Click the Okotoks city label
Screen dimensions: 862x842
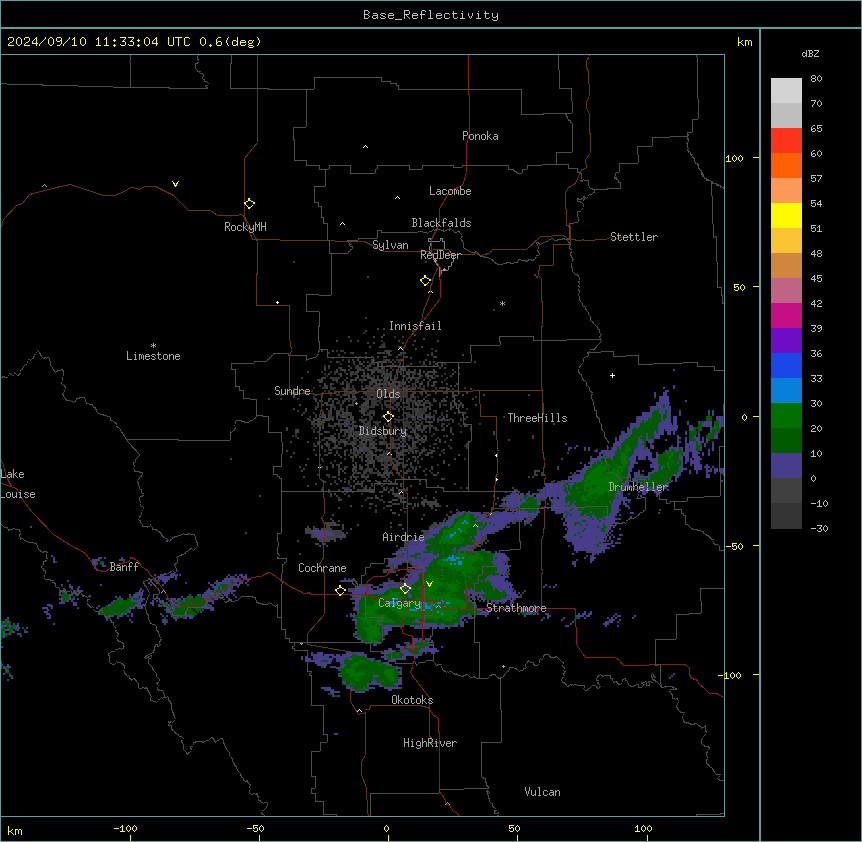click(x=412, y=700)
